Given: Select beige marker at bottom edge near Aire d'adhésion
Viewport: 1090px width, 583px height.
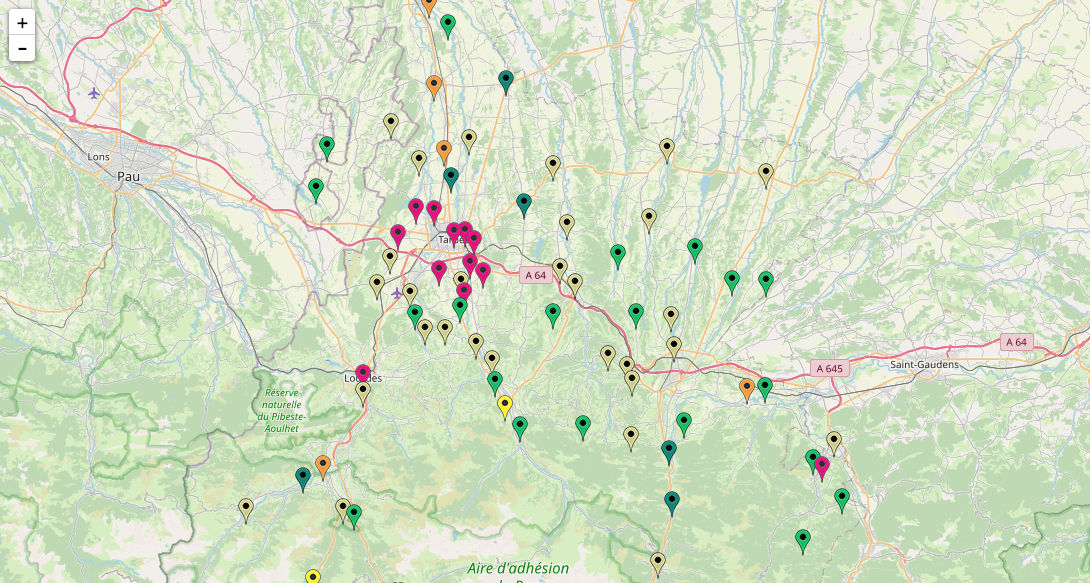Looking at the screenshot, I should [x=658, y=564].
